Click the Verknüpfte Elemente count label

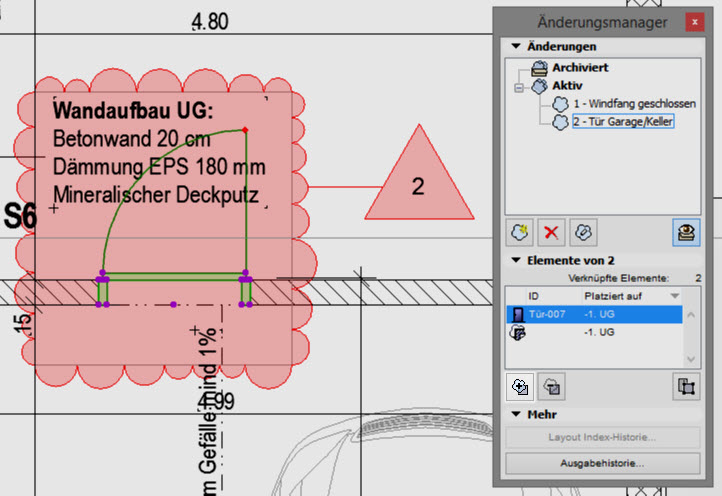618,278
